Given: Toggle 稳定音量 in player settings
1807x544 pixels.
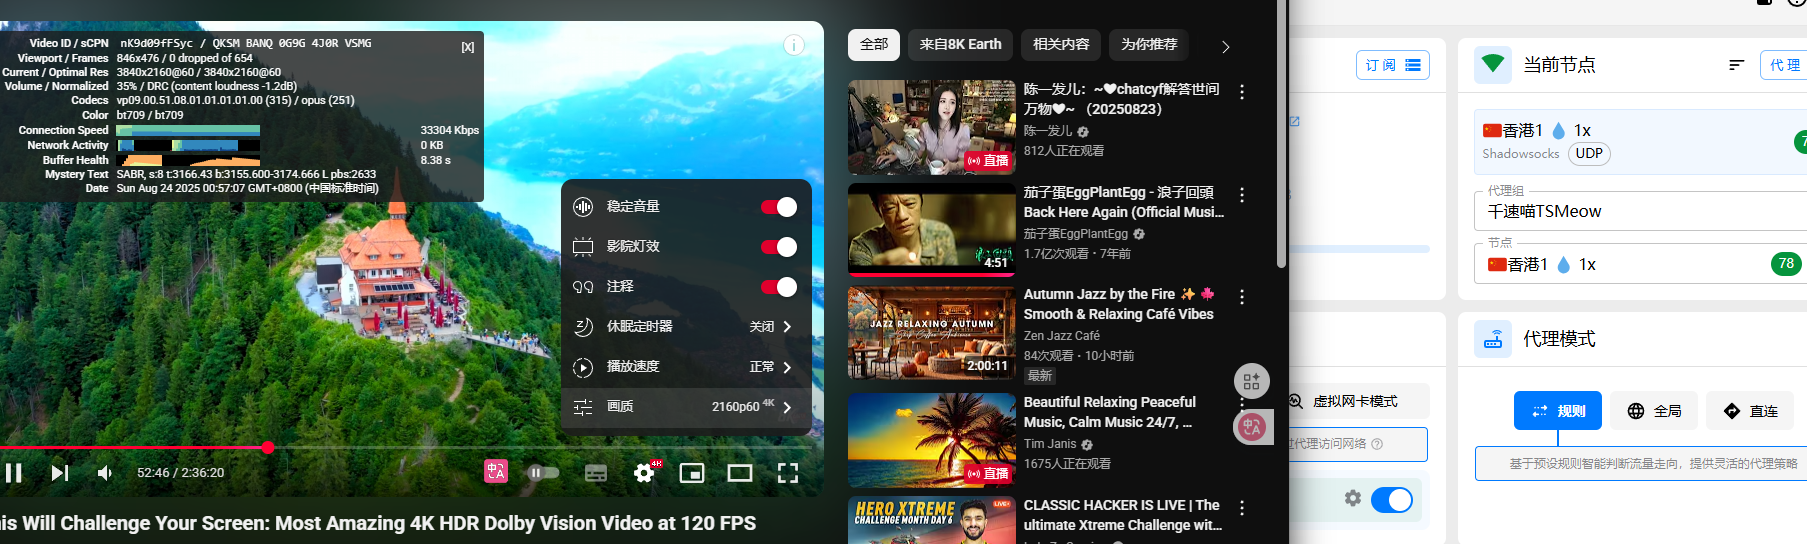Looking at the screenshot, I should tap(779, 207).
